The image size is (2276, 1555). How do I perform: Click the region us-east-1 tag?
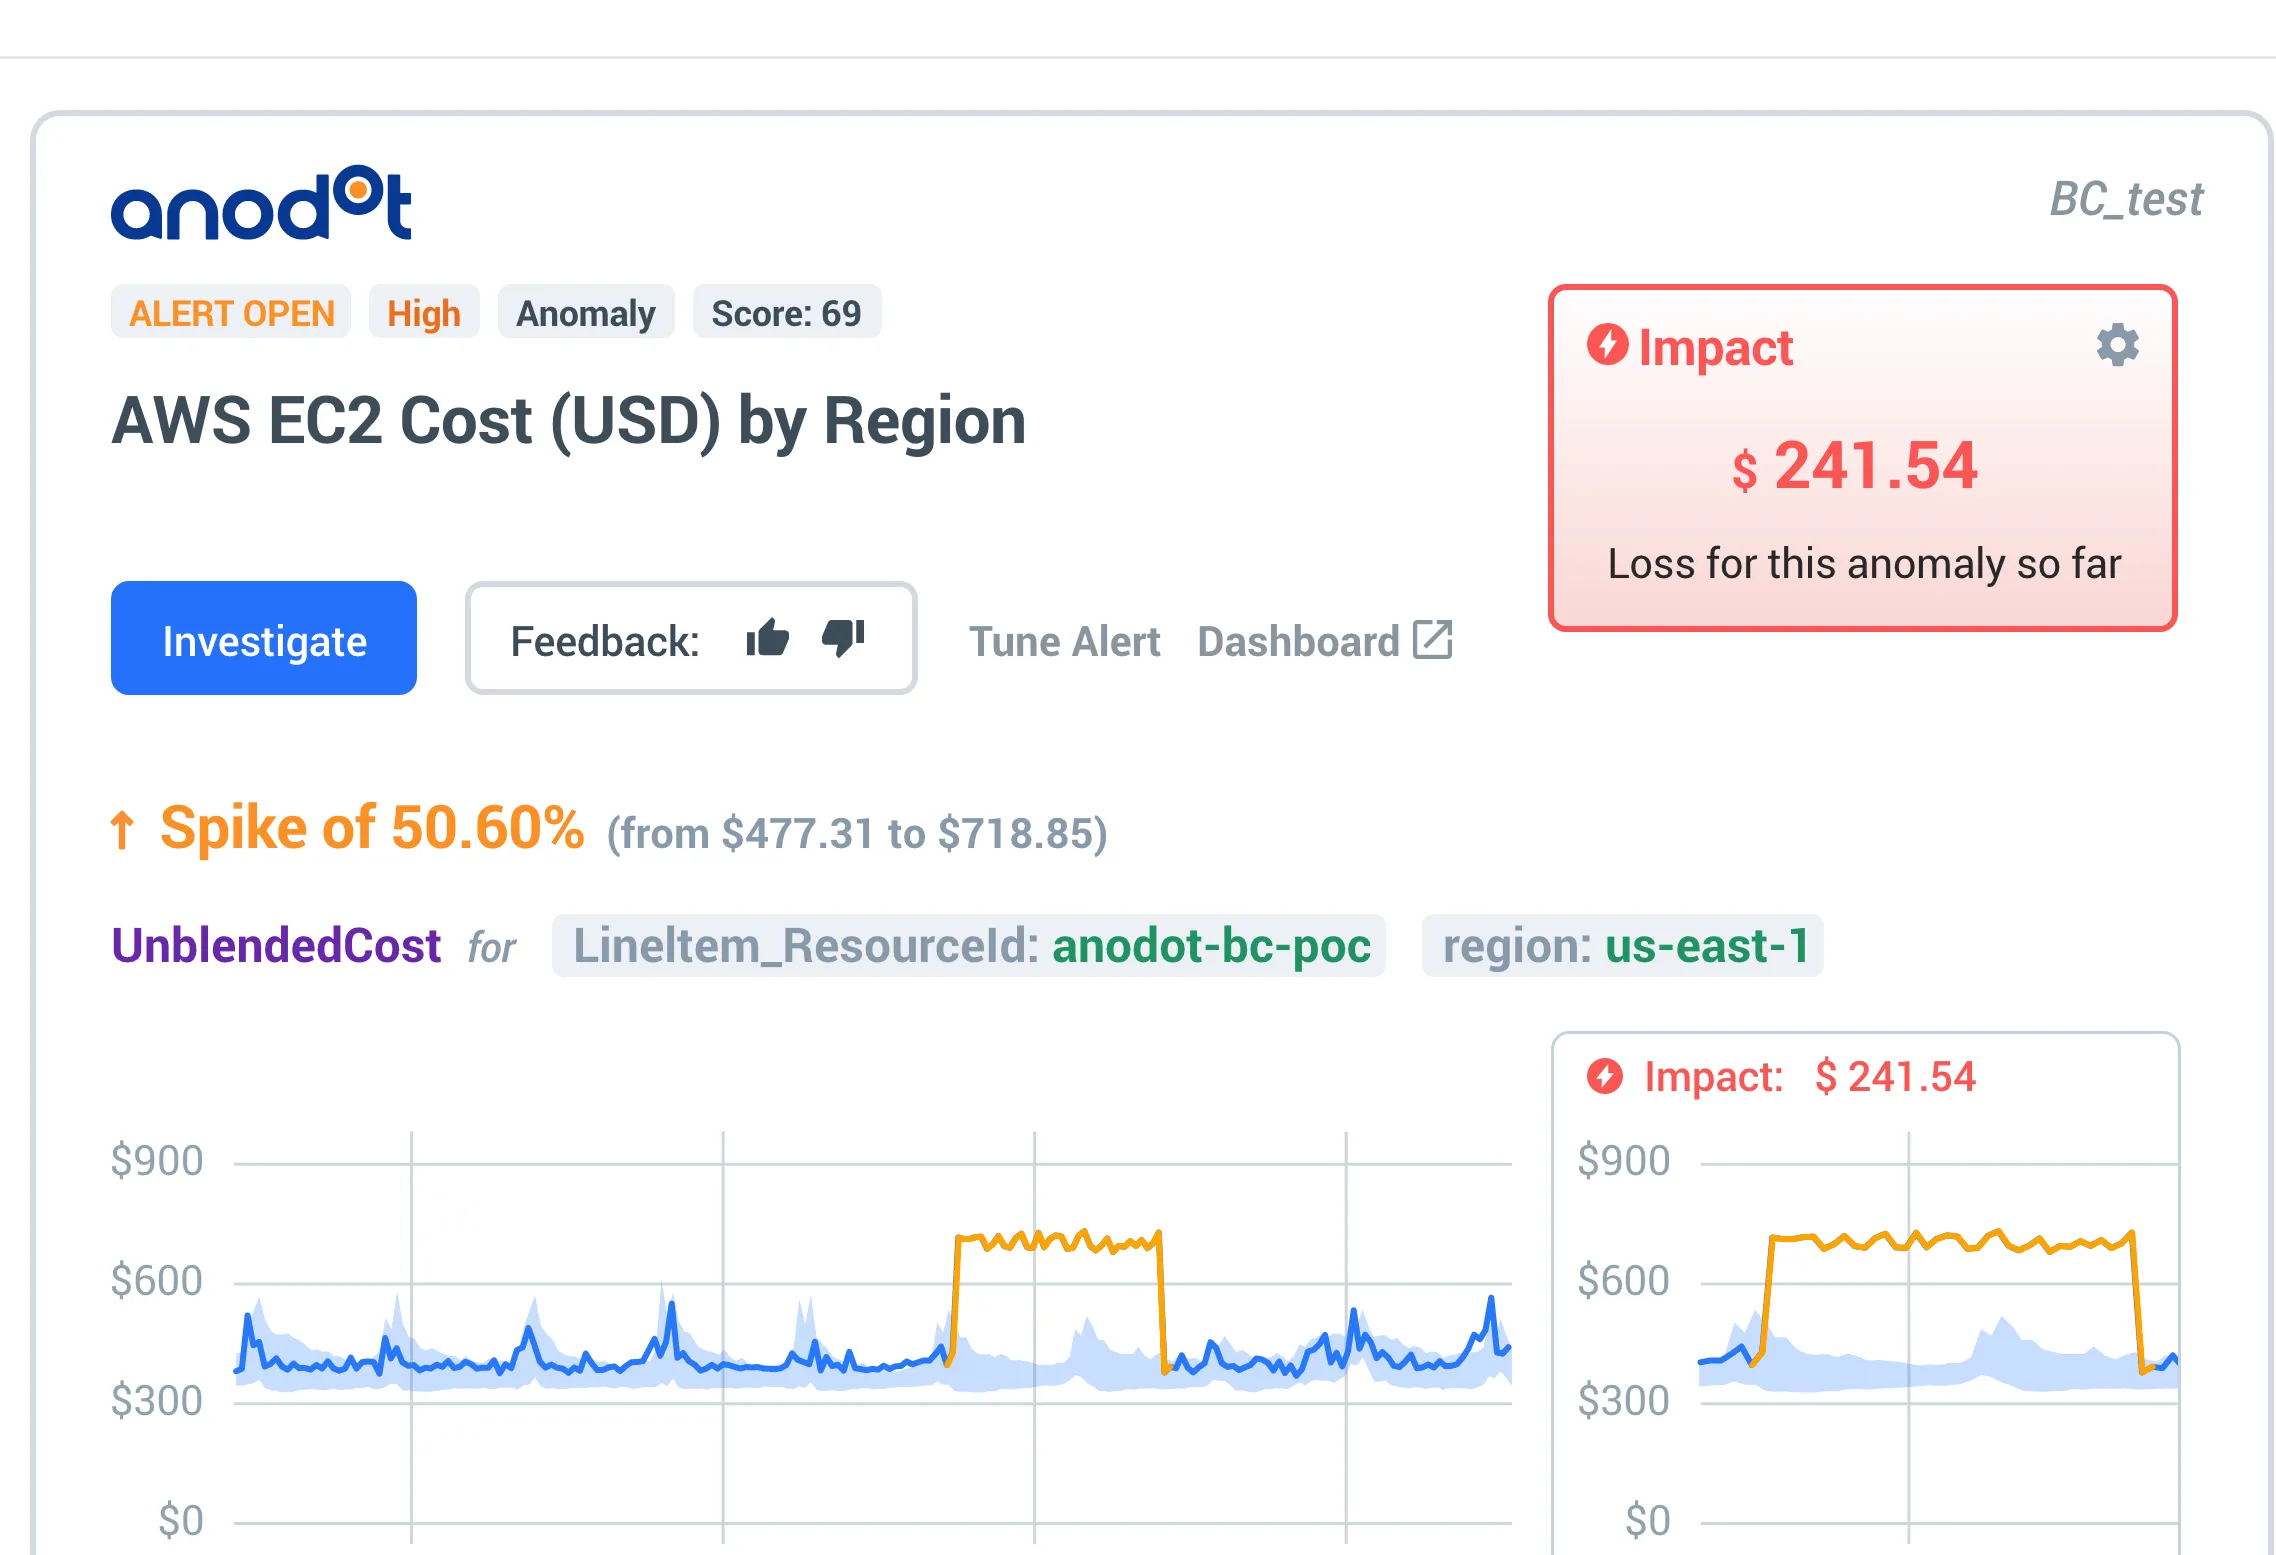click(x=1622, y=946)
